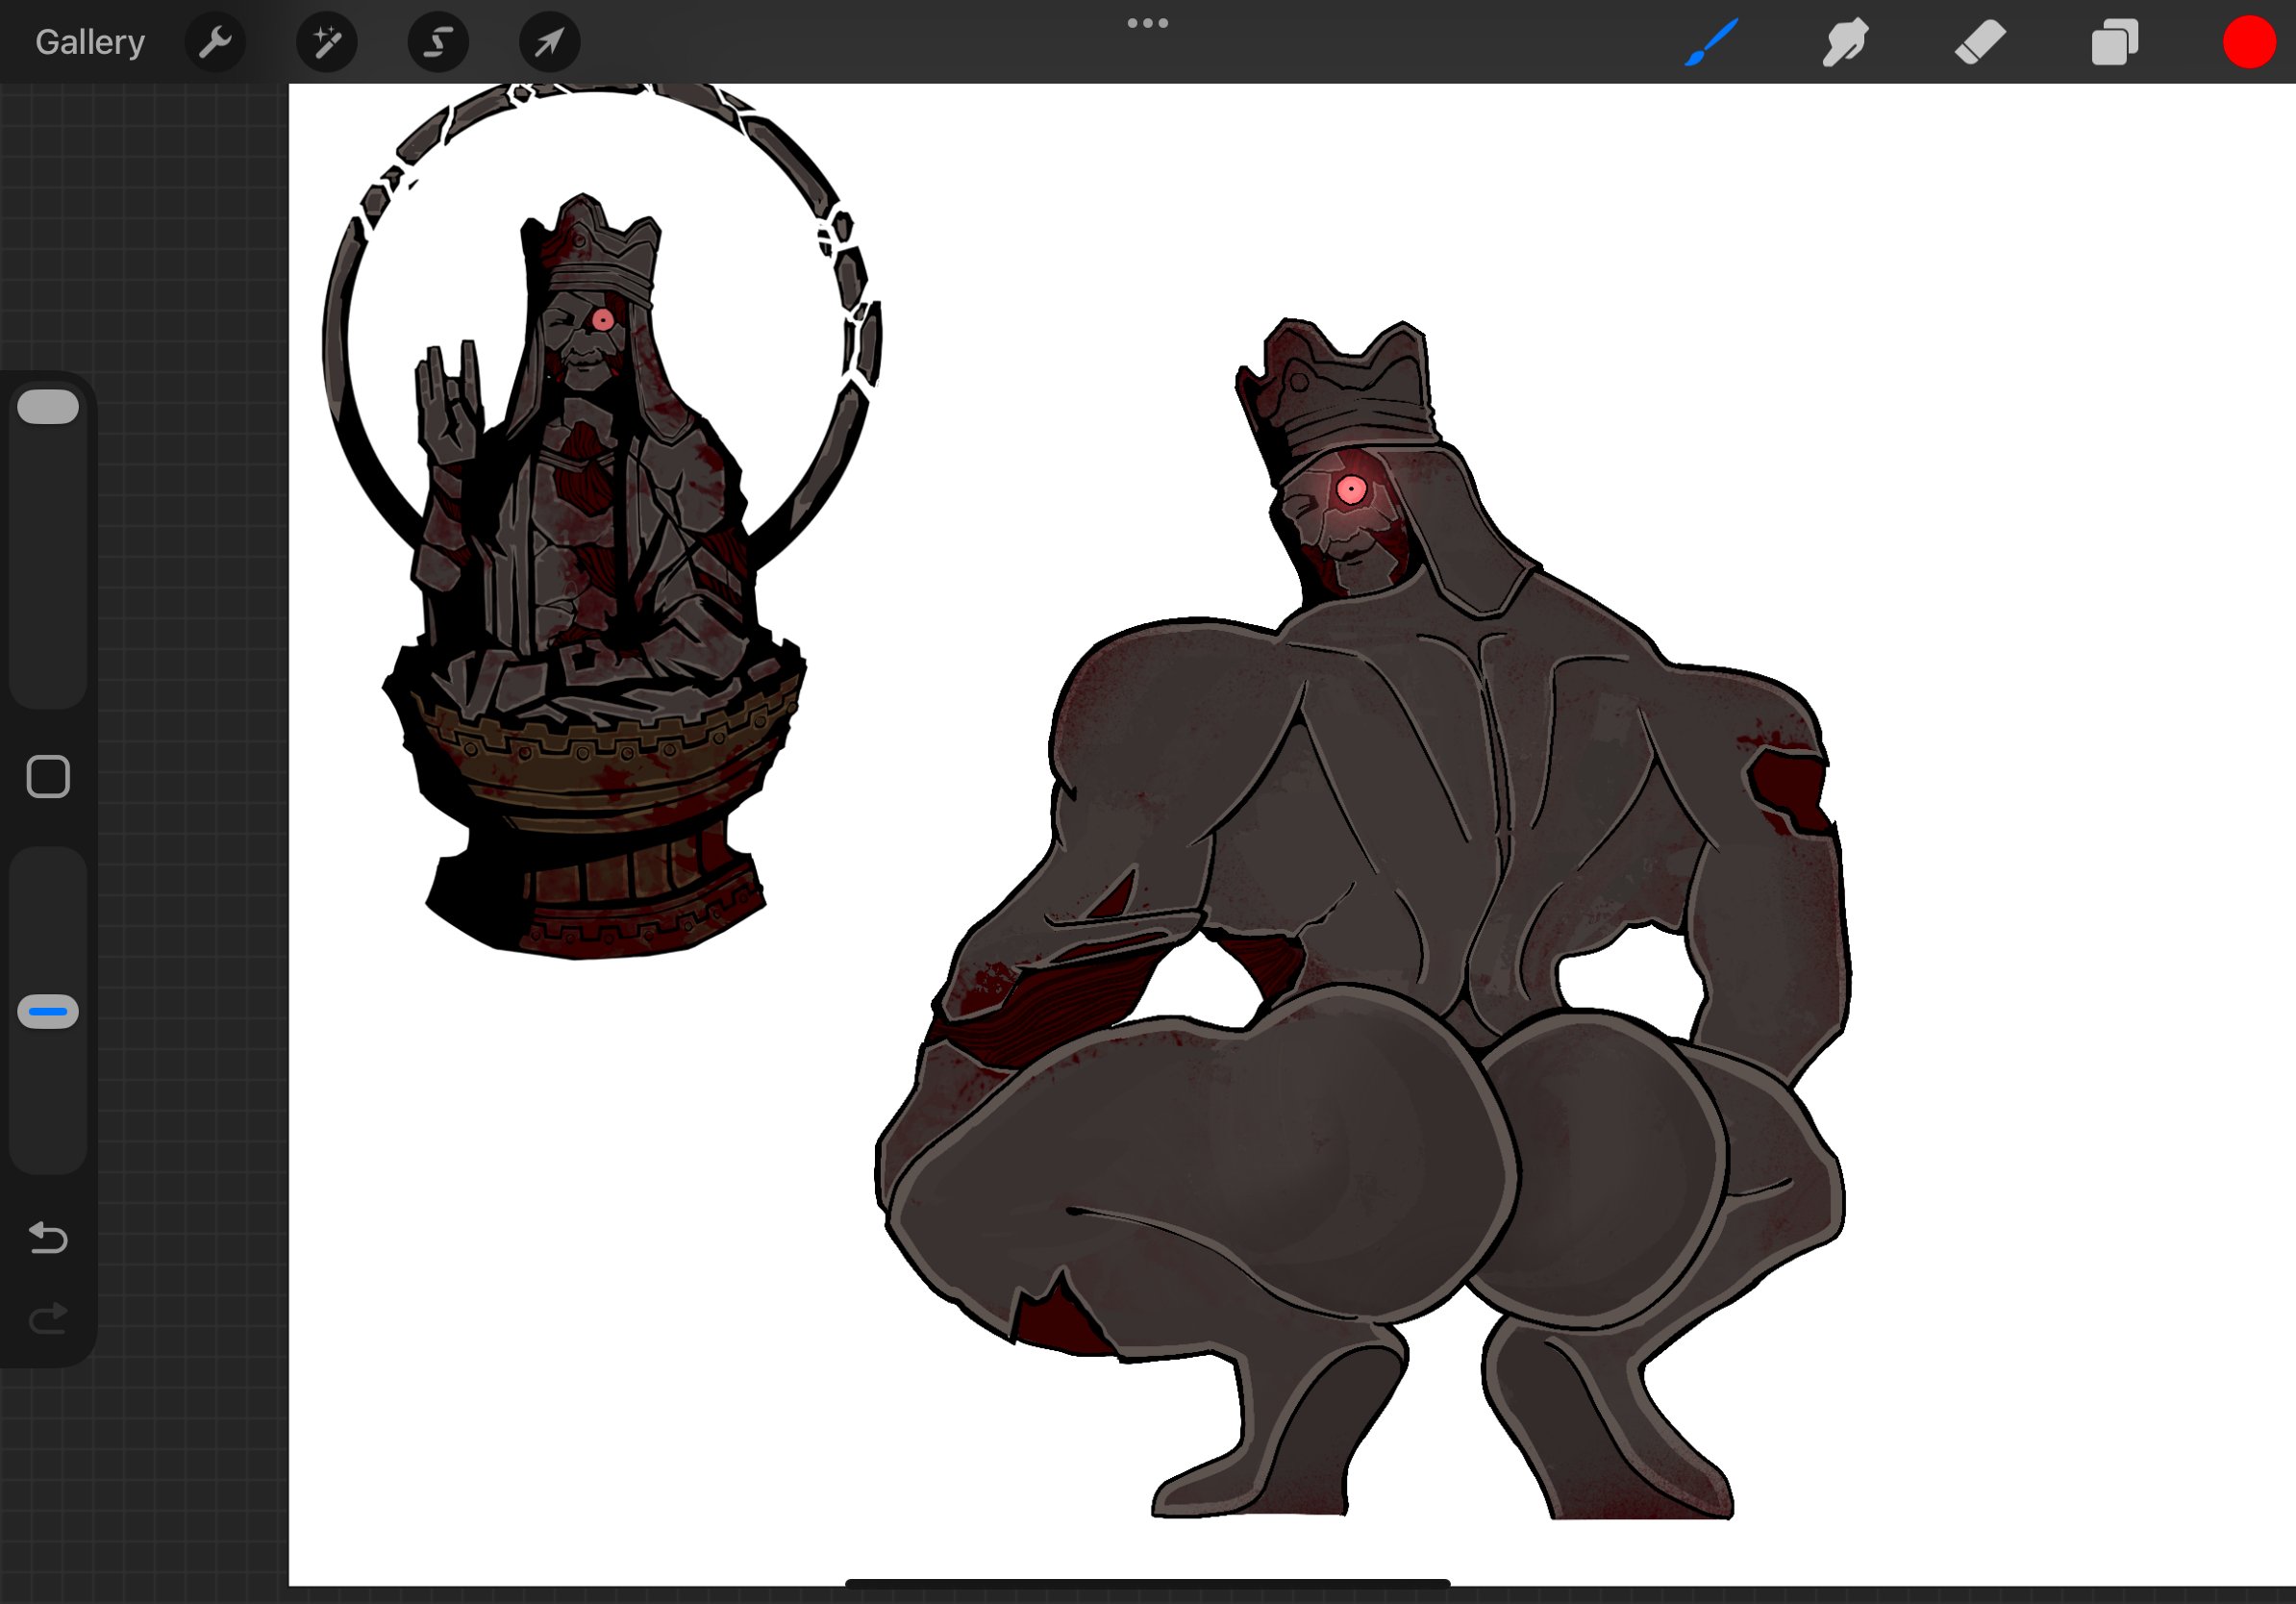
Task: Tap the three-dot multitasking menu
Action: coord(1147,23)
